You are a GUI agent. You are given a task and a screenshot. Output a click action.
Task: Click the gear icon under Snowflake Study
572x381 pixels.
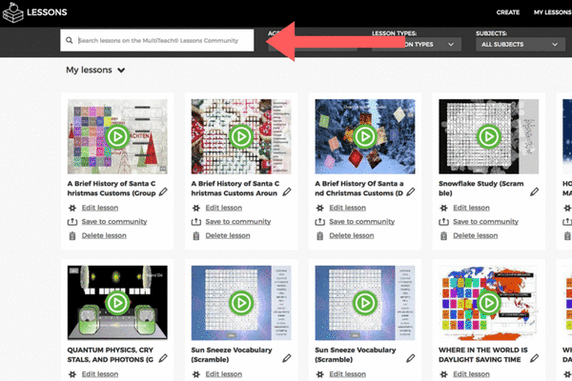click(x=444, y=208)
